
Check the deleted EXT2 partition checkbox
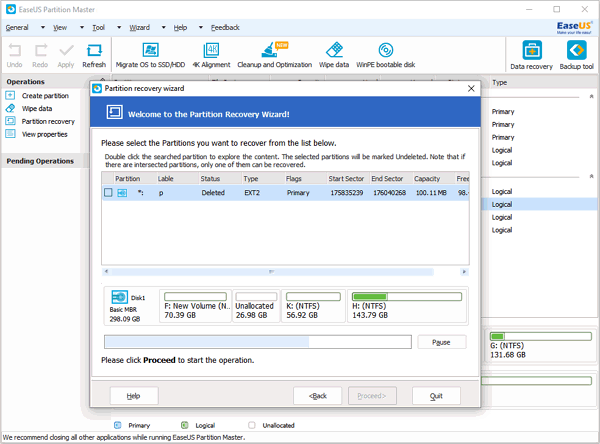click(x=108, y=193)
